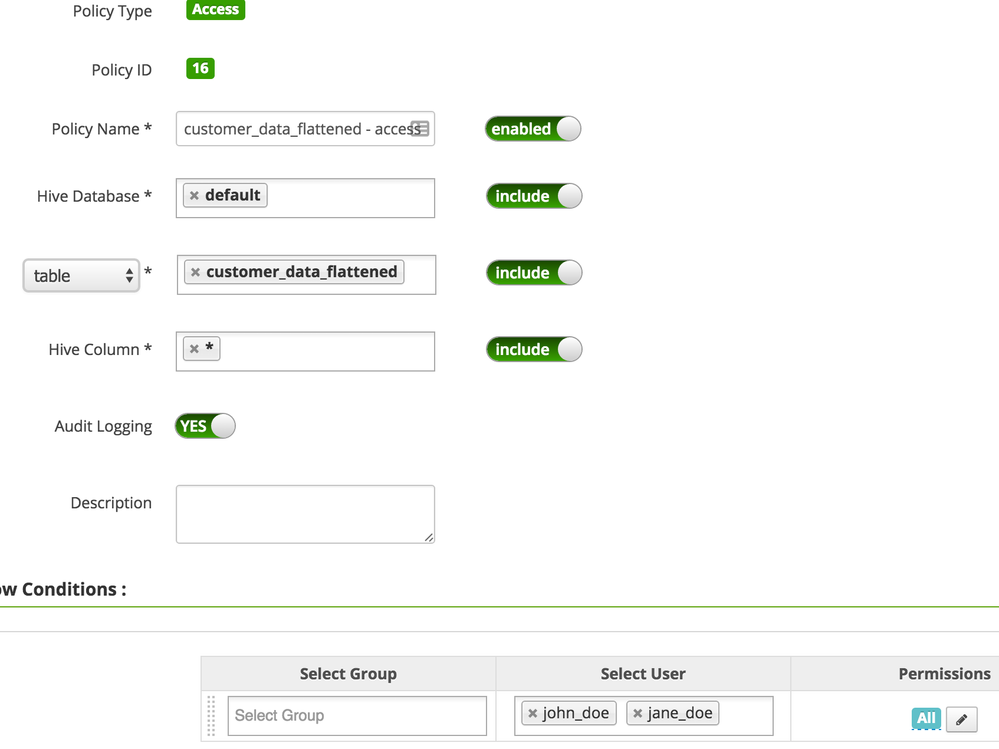Remove the customer_data_flattened table tag

tap(196, 273)
